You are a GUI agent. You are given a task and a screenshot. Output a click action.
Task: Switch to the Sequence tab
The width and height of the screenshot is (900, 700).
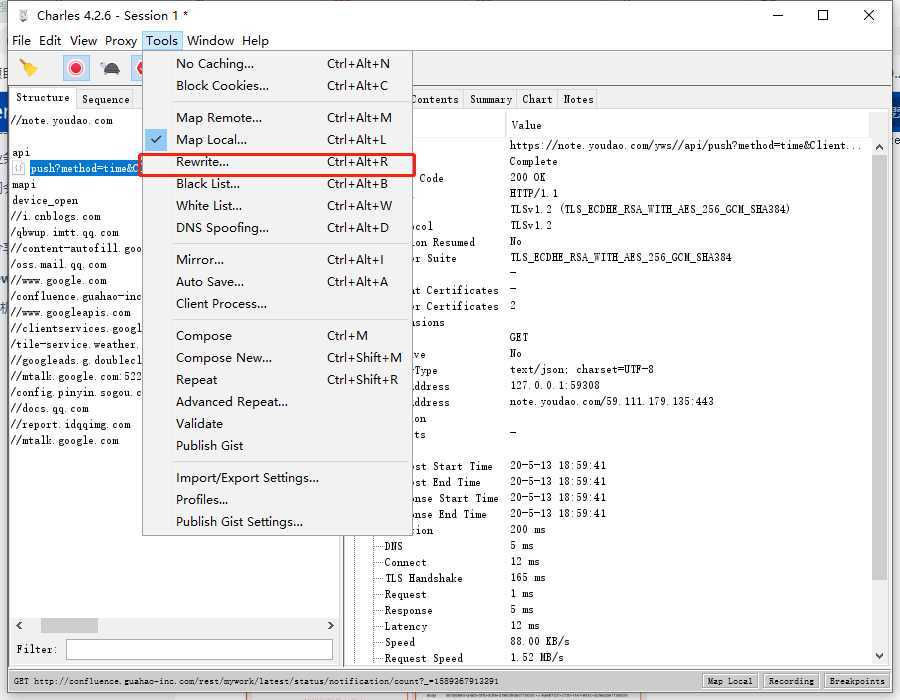point(106,99)
